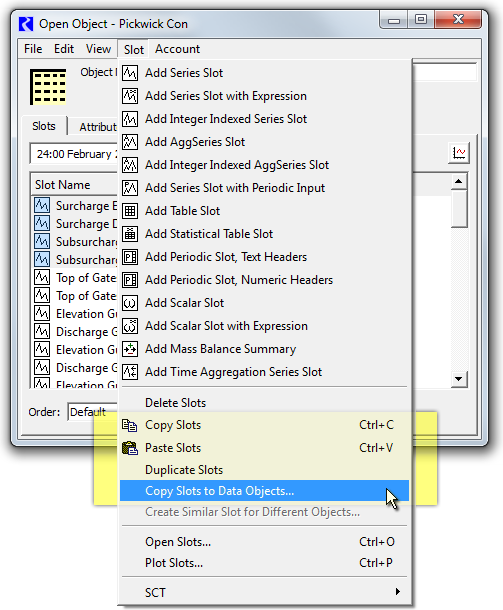Select the Surcharge D slot row
Viewport: 503px width, 610px height.
coord(76,223)
